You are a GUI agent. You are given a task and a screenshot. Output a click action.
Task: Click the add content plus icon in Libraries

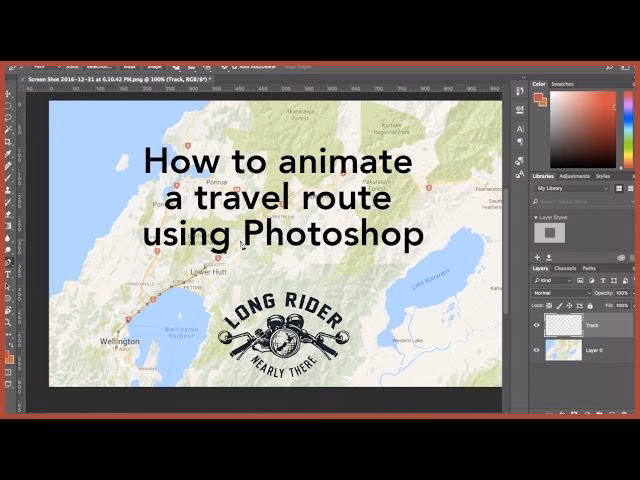(x=538, y=257)
